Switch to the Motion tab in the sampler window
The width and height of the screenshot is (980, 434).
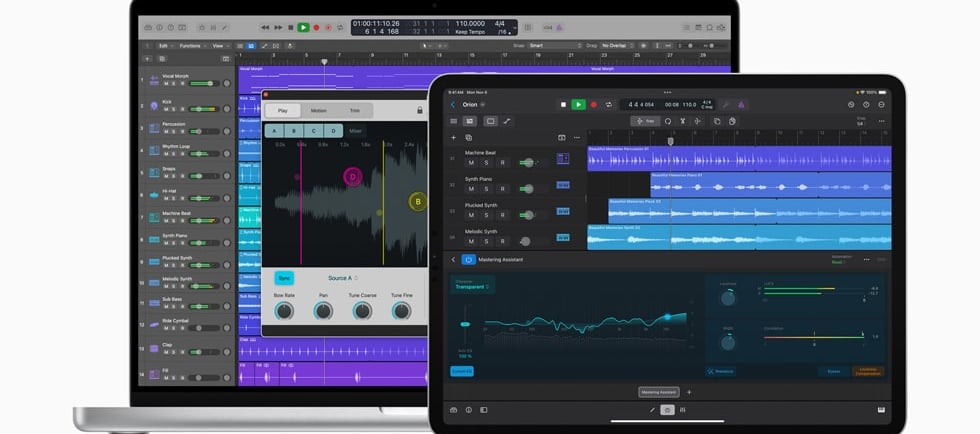click(319, 111)
